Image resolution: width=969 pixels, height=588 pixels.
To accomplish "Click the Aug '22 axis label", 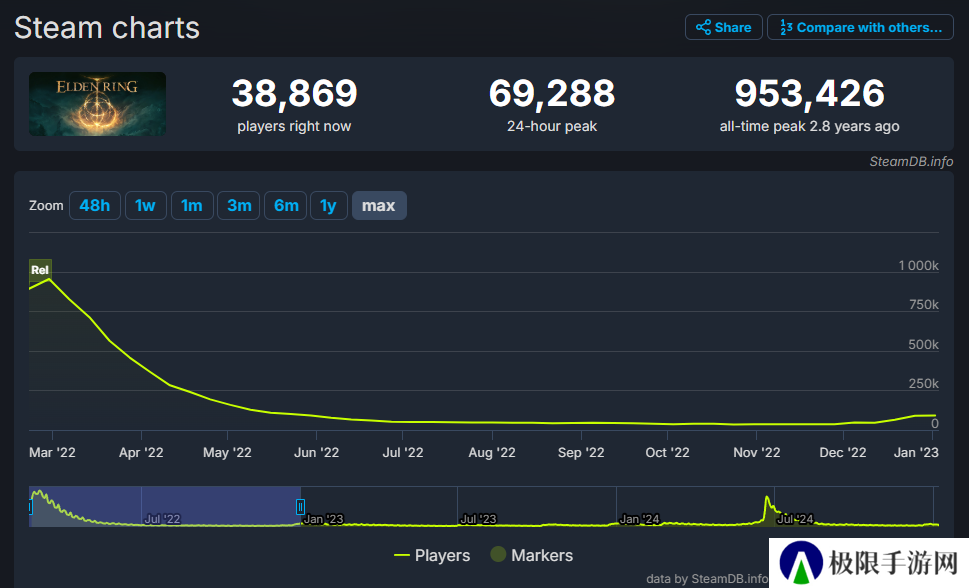I will [492, 453].
